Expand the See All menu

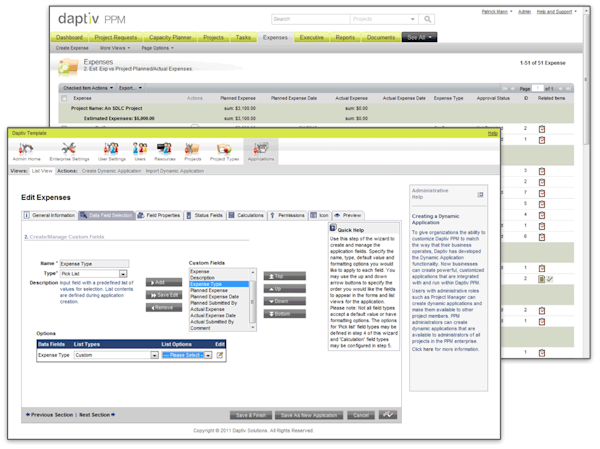pyautogui.click(x=419, y=37)
